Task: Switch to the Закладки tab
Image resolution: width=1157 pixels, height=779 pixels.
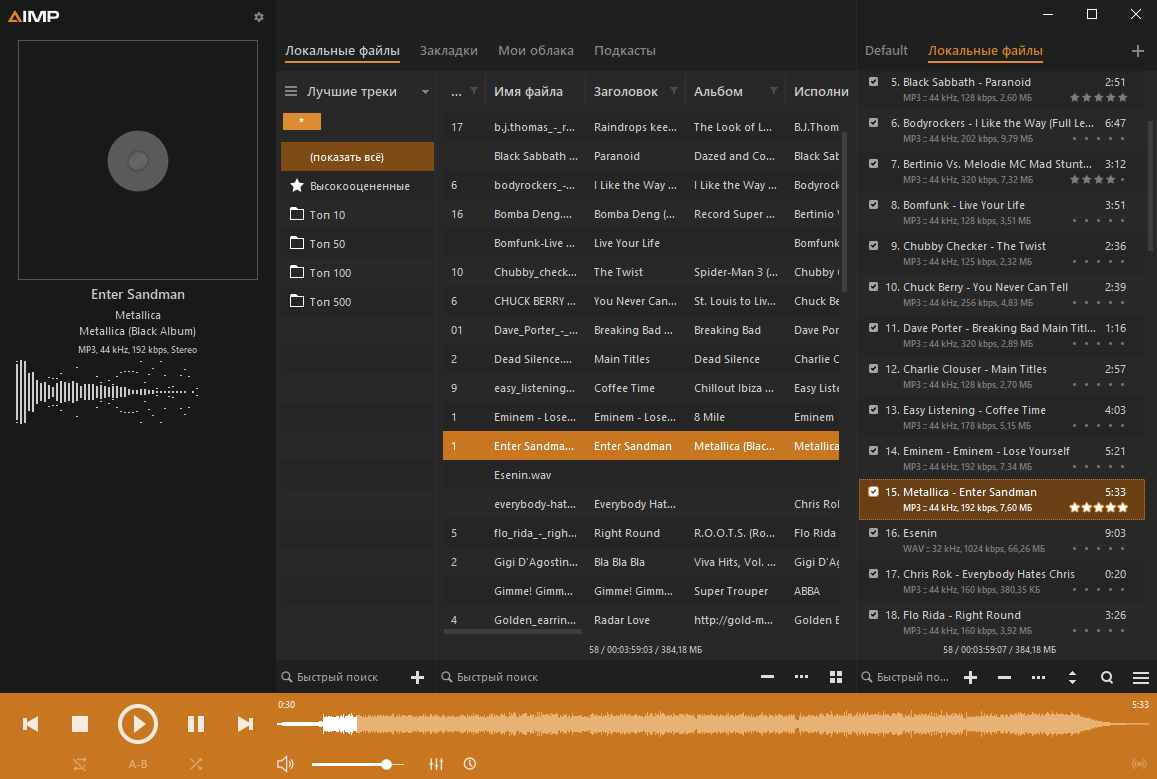Action: click(x=449, y=51)
